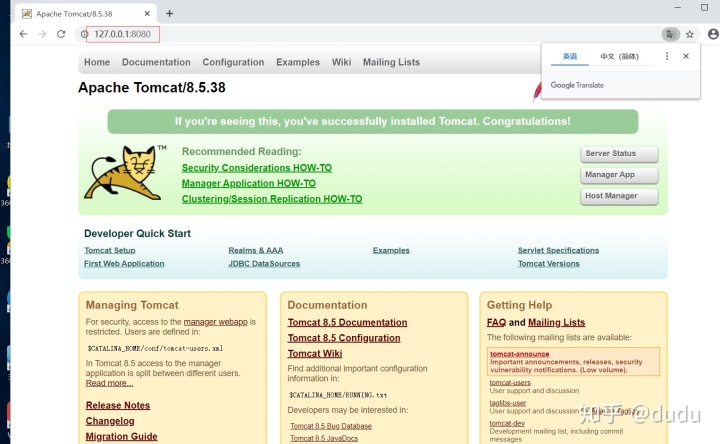Open the Changelog link
Viewport: 720px width, 444px height.
tap(110, 421)
